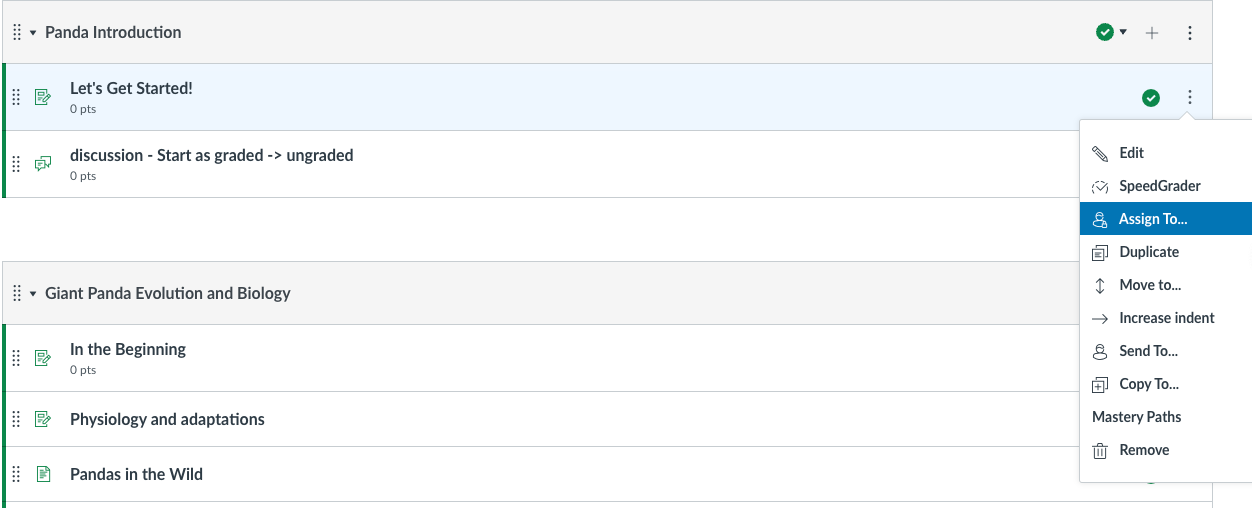Click the discussion icon beside graded discussion item
Screen dimensions: 1252x508
click(43, 164)
